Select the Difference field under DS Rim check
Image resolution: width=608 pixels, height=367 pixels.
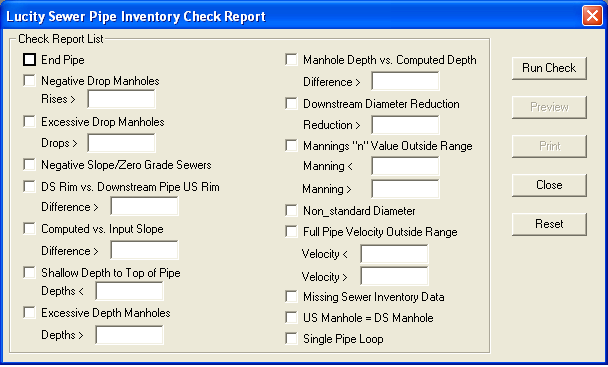[144, 206]
